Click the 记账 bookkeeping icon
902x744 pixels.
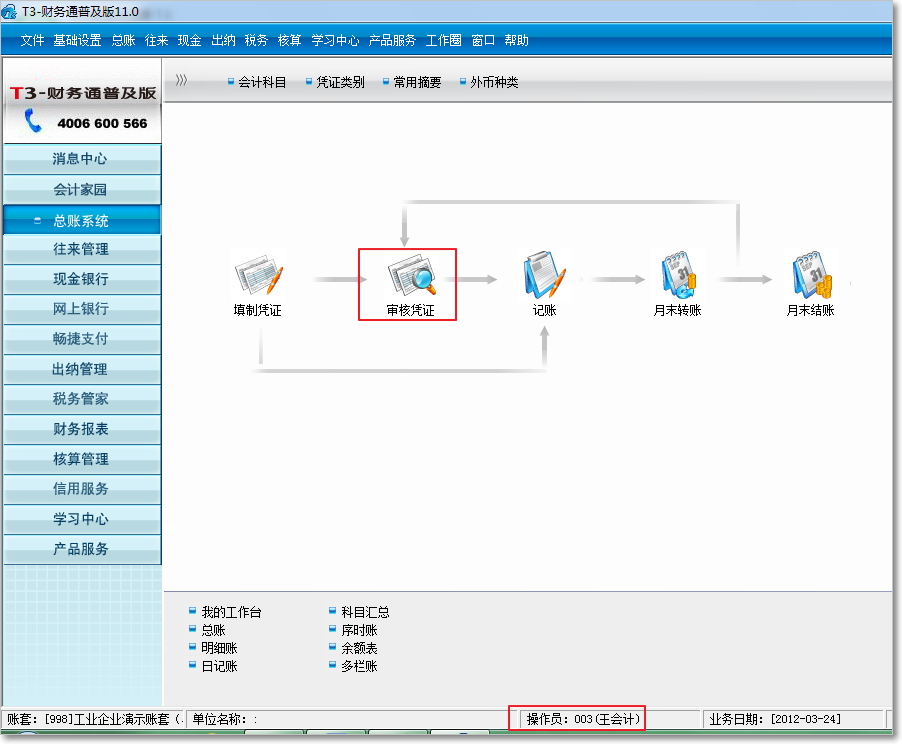pos(544,275)
